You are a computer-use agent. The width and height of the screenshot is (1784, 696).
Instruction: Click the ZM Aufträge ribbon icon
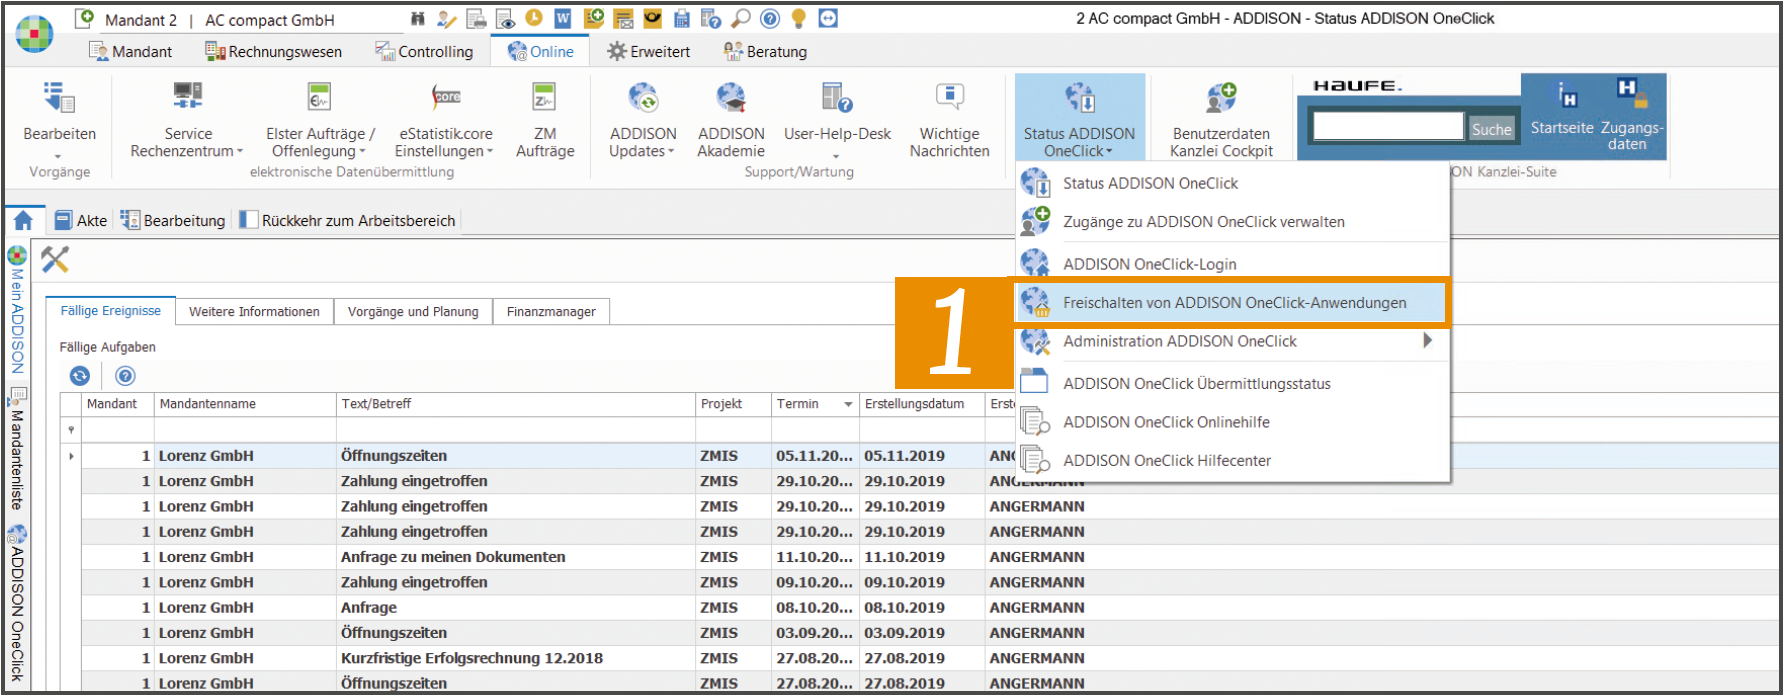pyautogui.click(x=545, y=120)
